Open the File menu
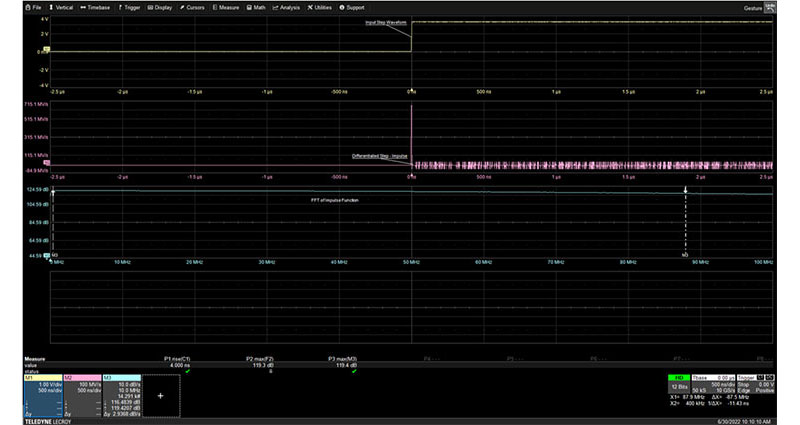The height and width of the screenshot is (425, 800). [x=33, y=6]
